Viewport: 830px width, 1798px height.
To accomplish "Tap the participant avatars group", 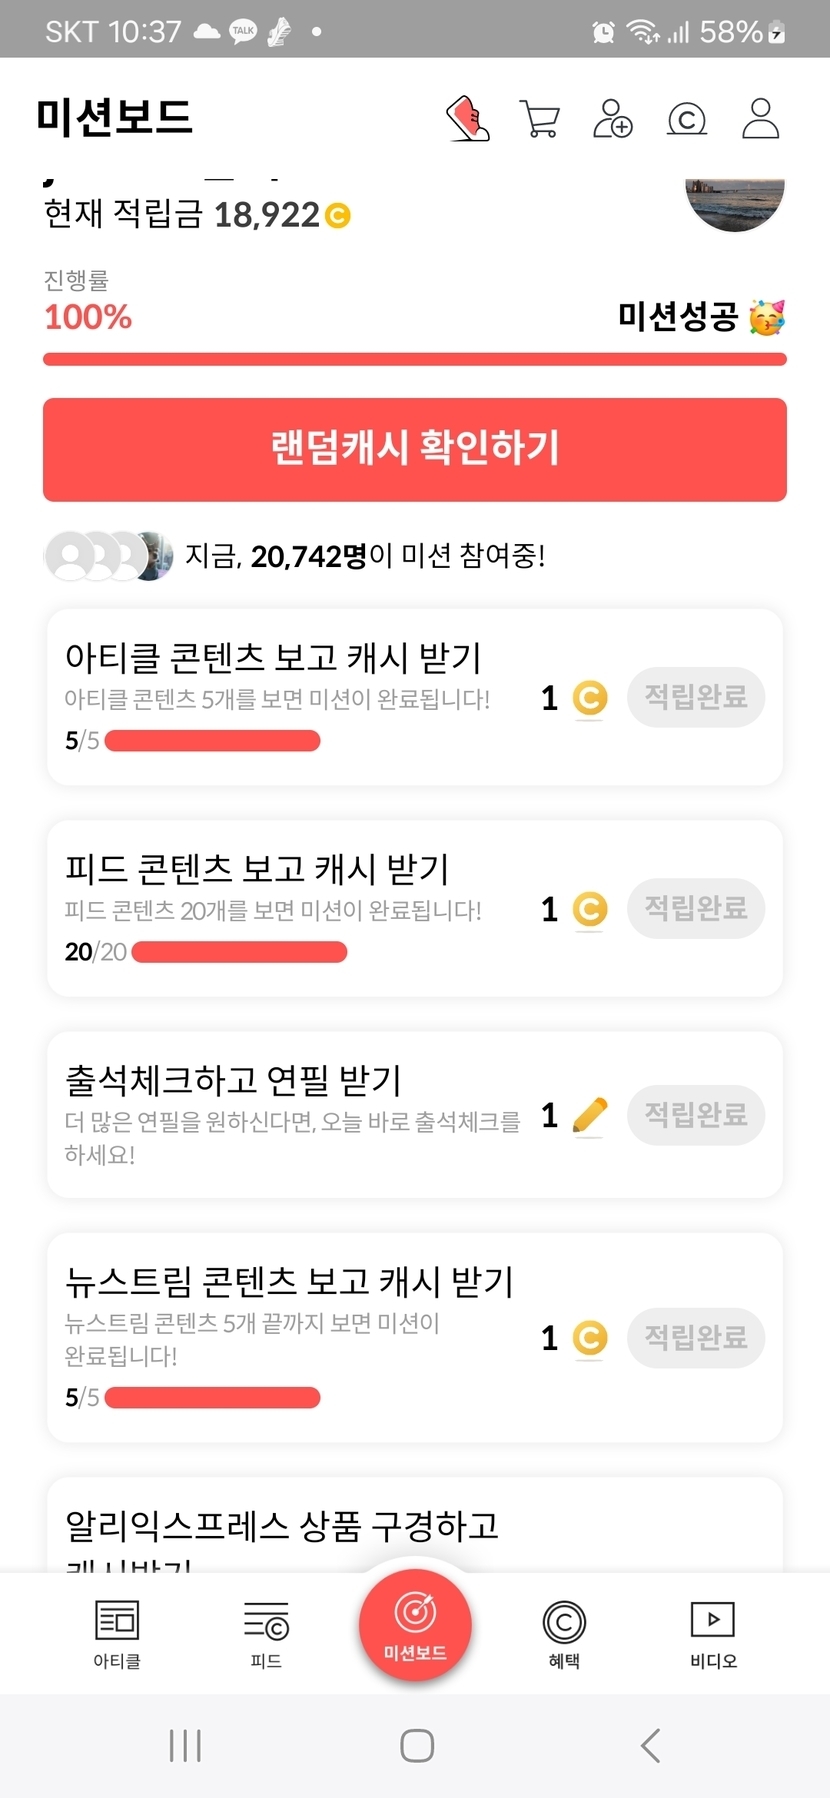I will tap(108, 556).
